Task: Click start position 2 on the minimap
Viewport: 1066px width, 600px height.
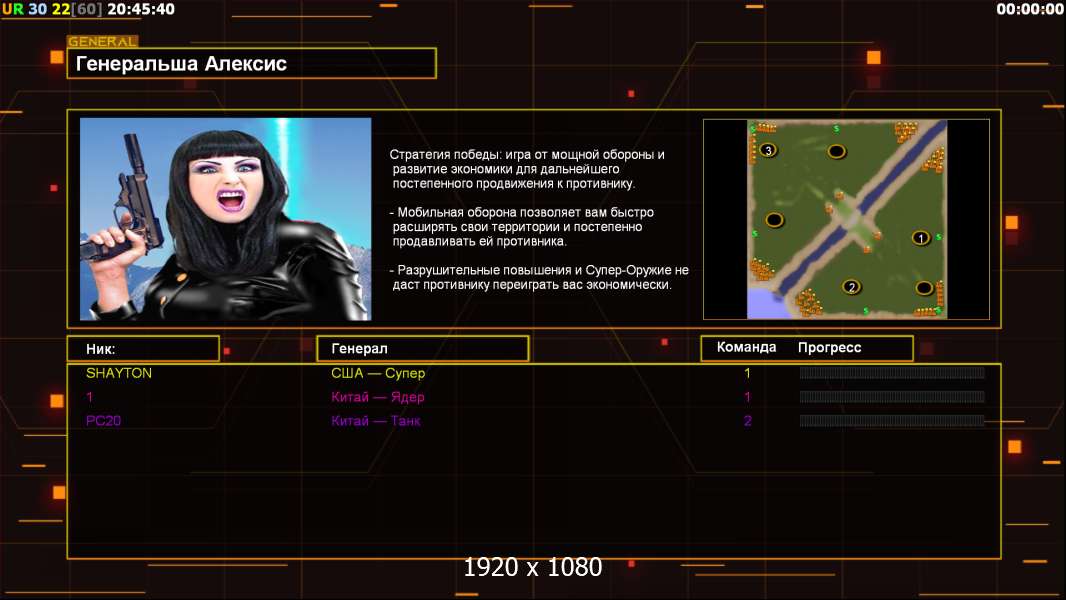Action: [x=851, y=287]
